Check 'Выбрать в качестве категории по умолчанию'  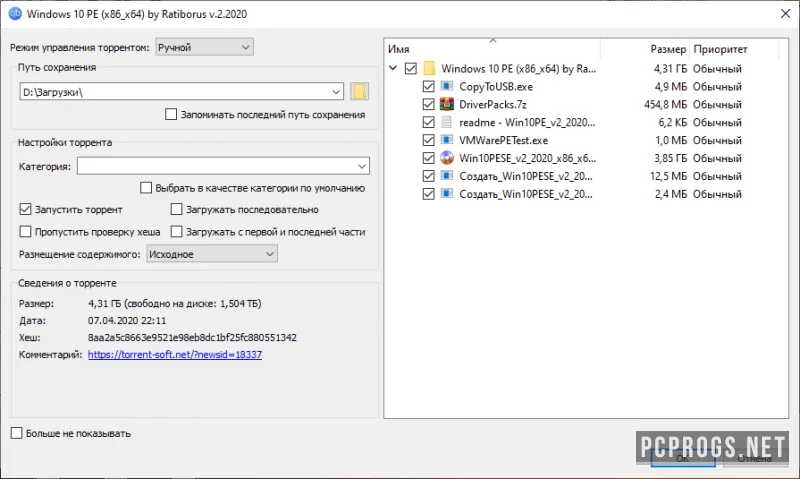pyautogui.click(x=146, y=188)
